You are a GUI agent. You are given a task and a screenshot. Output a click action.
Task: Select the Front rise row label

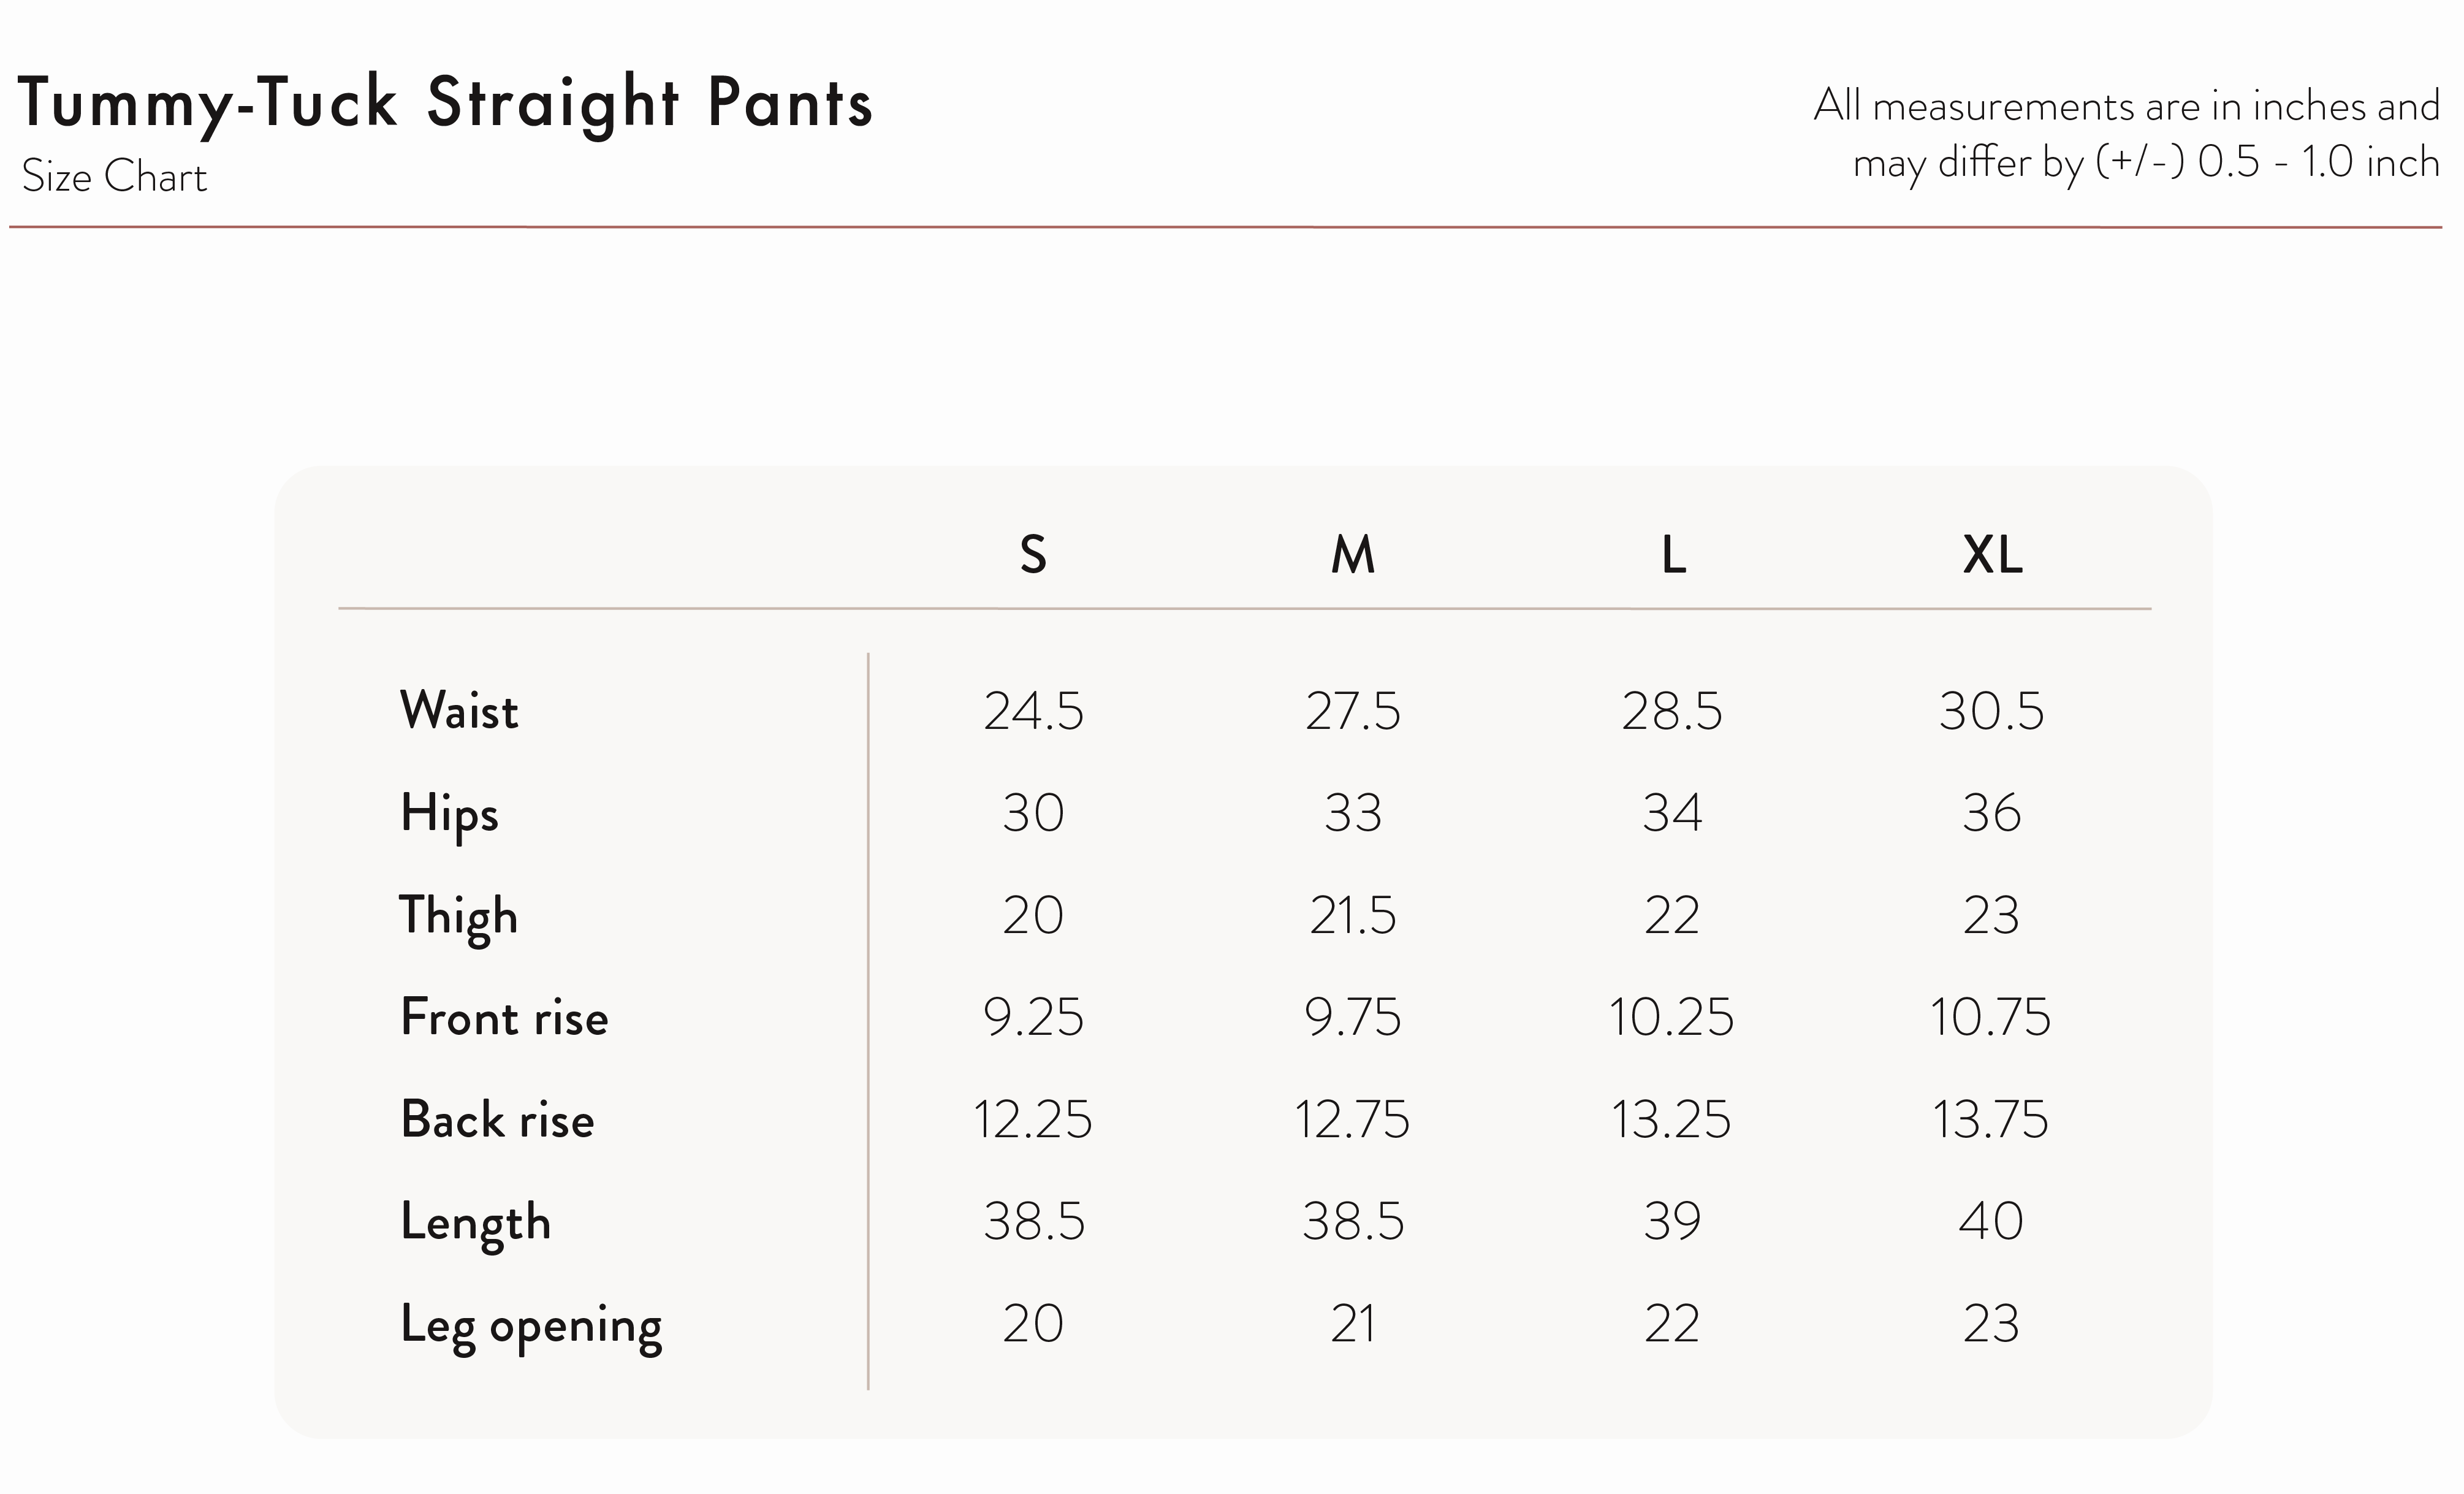tap(504, 1018)
